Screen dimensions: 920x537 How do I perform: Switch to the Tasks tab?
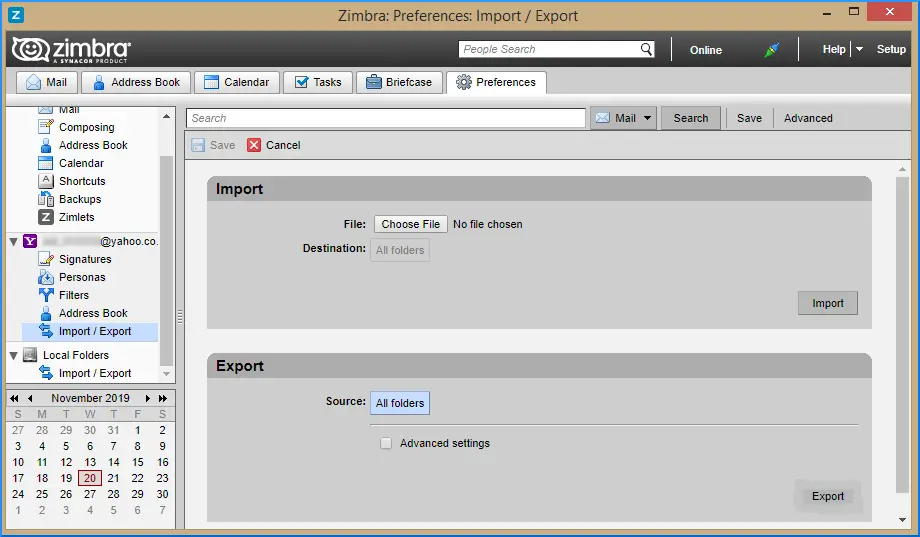(318, 82)
